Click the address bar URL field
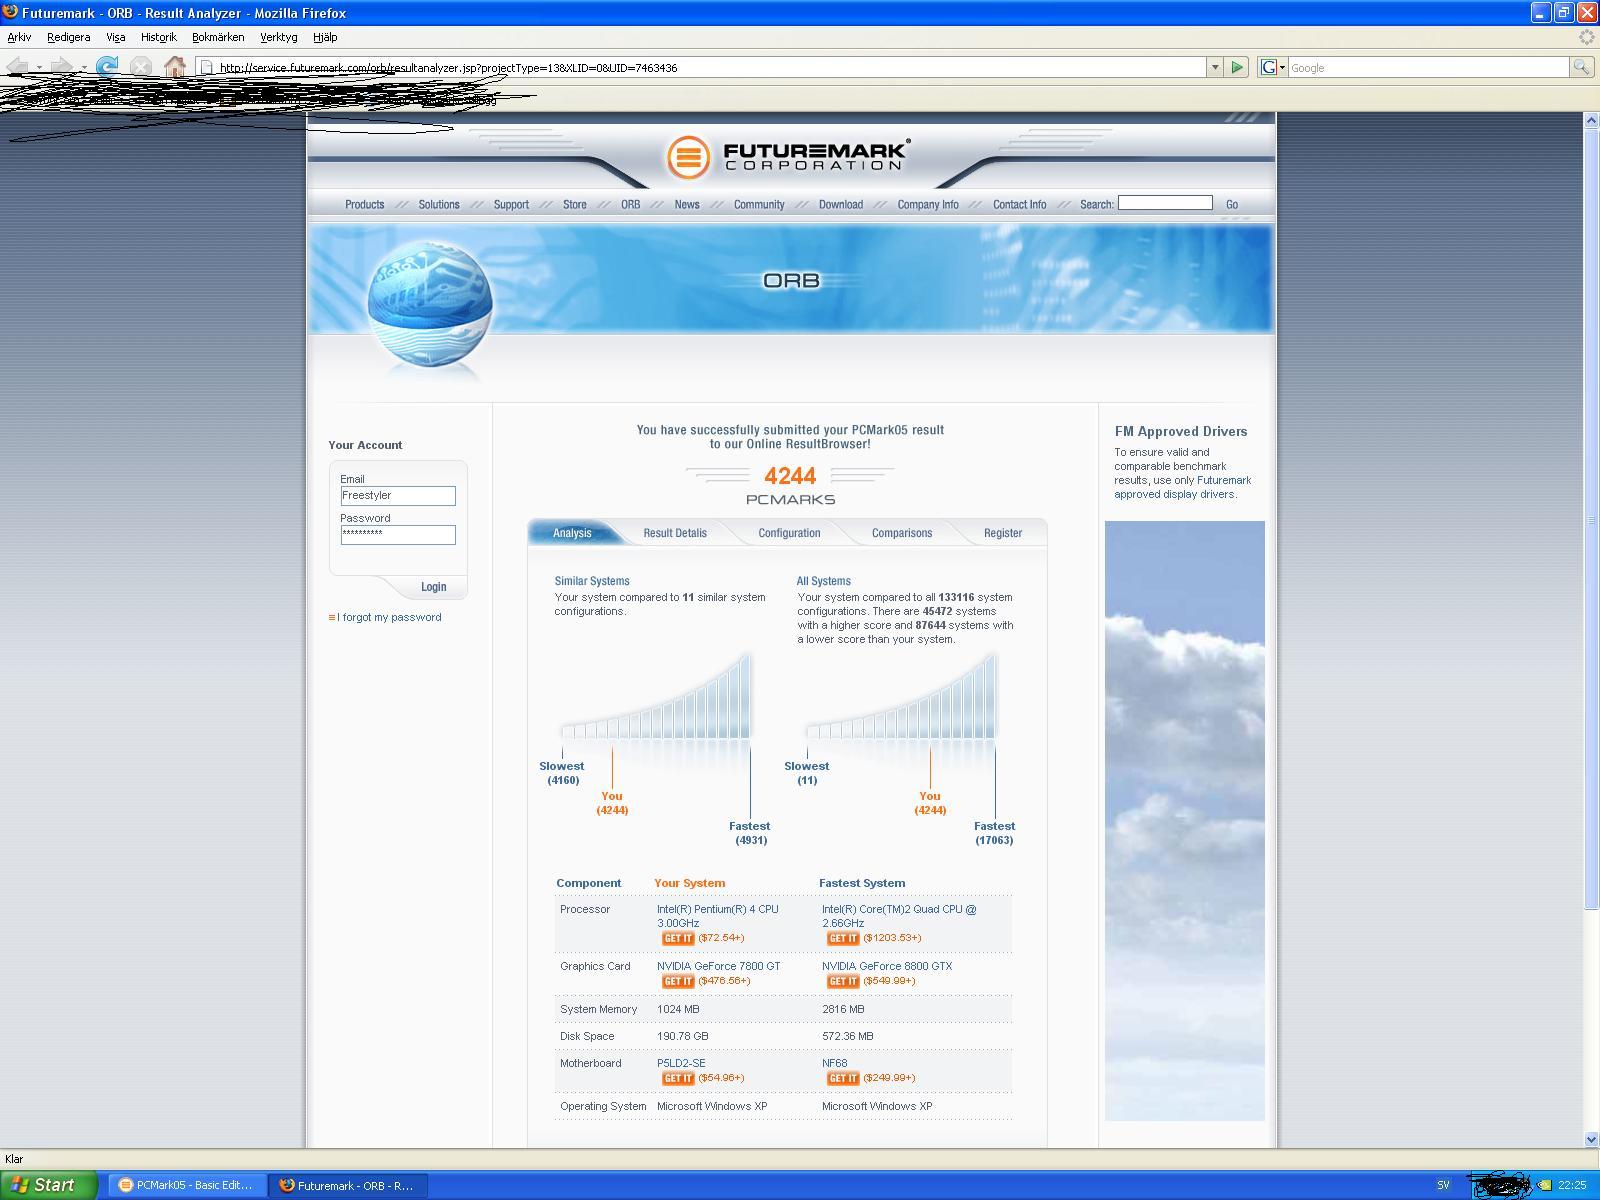 coord(702,67)
